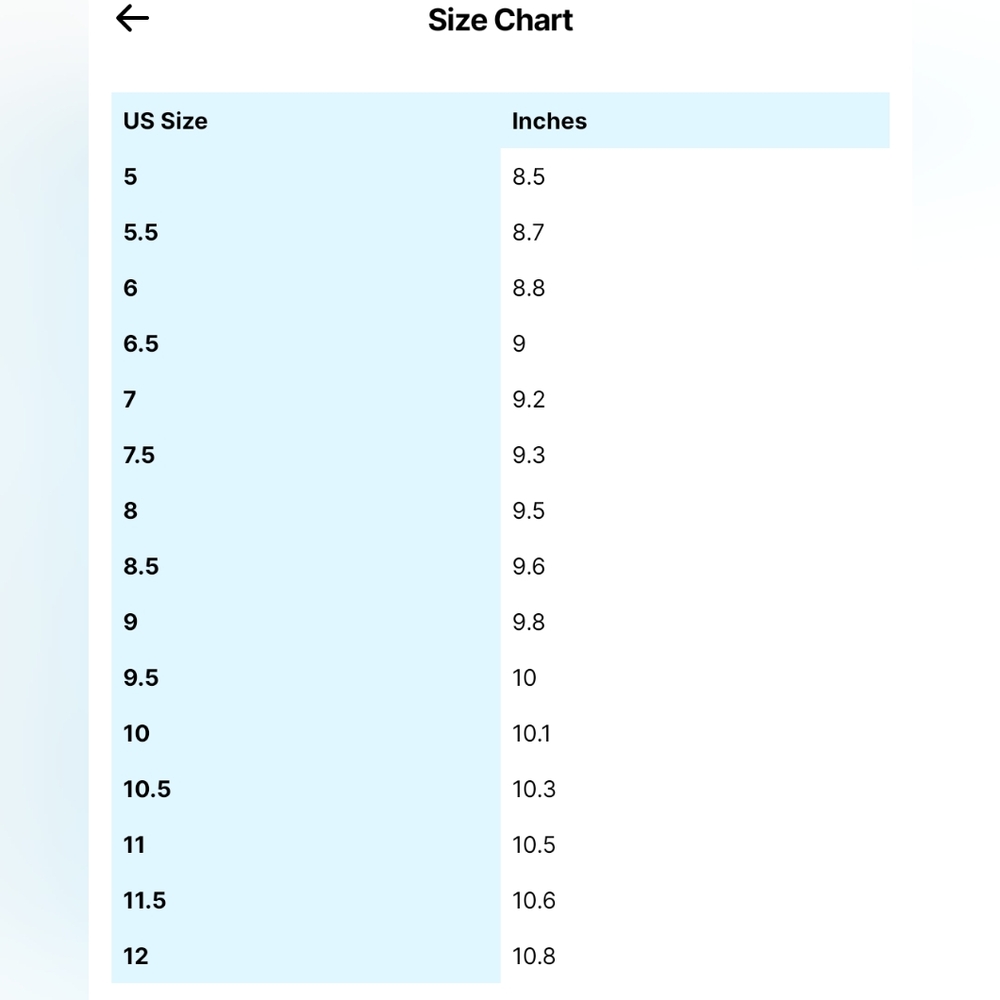Select the 9.5 inches value

(528, 511)
